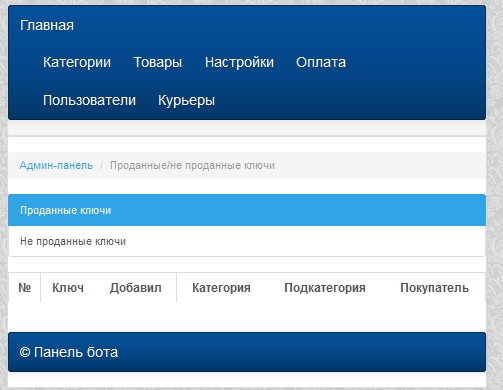The image size is (503, 390).
Task: Open the Товары section
Action: pos(158,62)
